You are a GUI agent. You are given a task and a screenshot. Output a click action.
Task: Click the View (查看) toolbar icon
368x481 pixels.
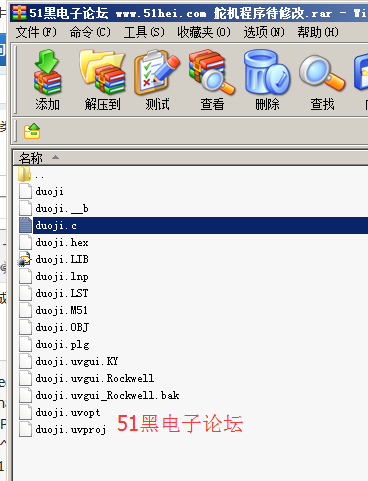tap(212, 72)
